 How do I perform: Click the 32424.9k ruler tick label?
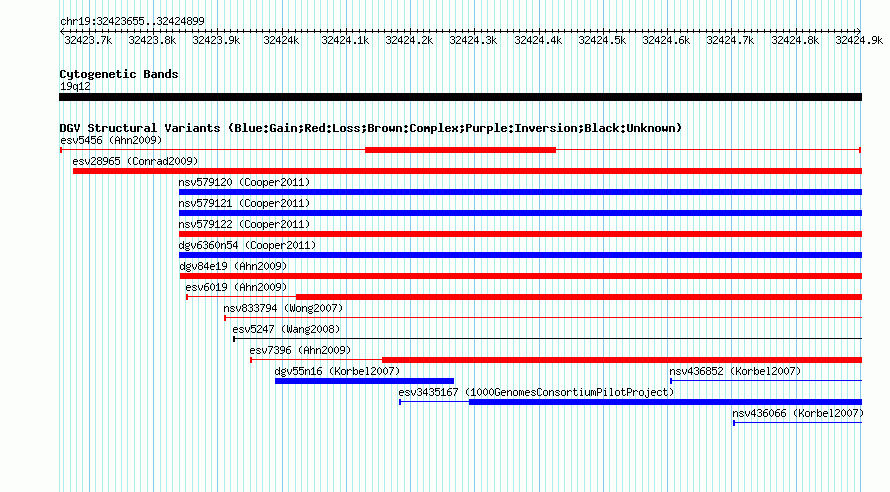(859, 40)
